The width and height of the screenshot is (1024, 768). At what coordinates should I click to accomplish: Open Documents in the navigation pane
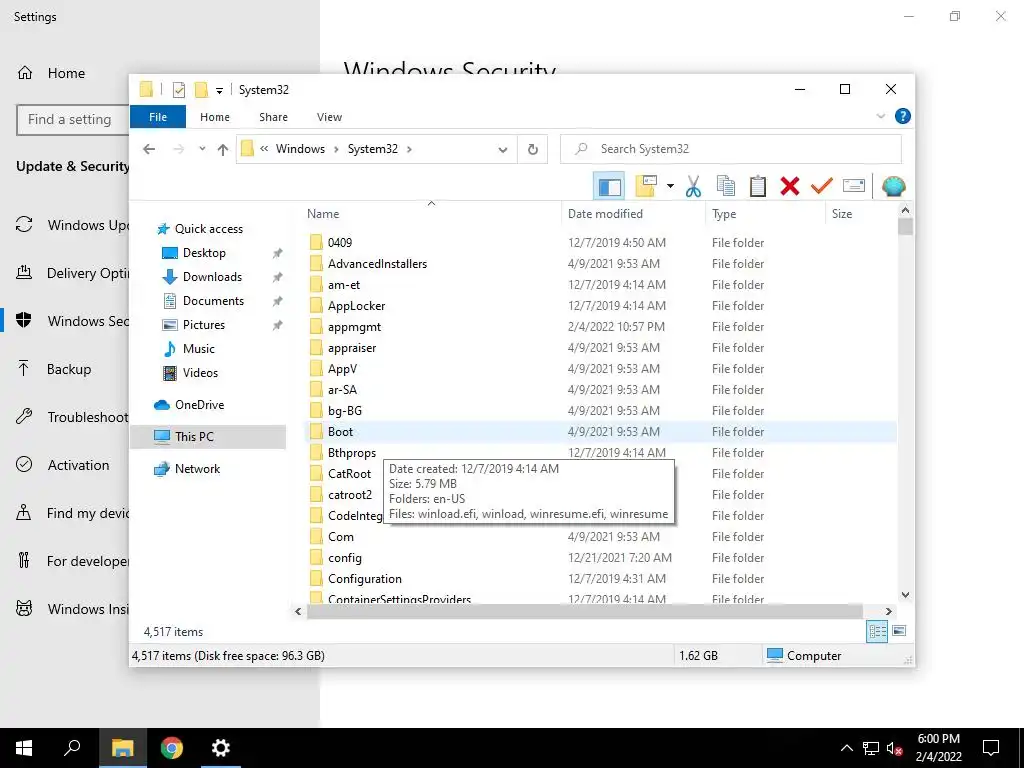(213, 300)
